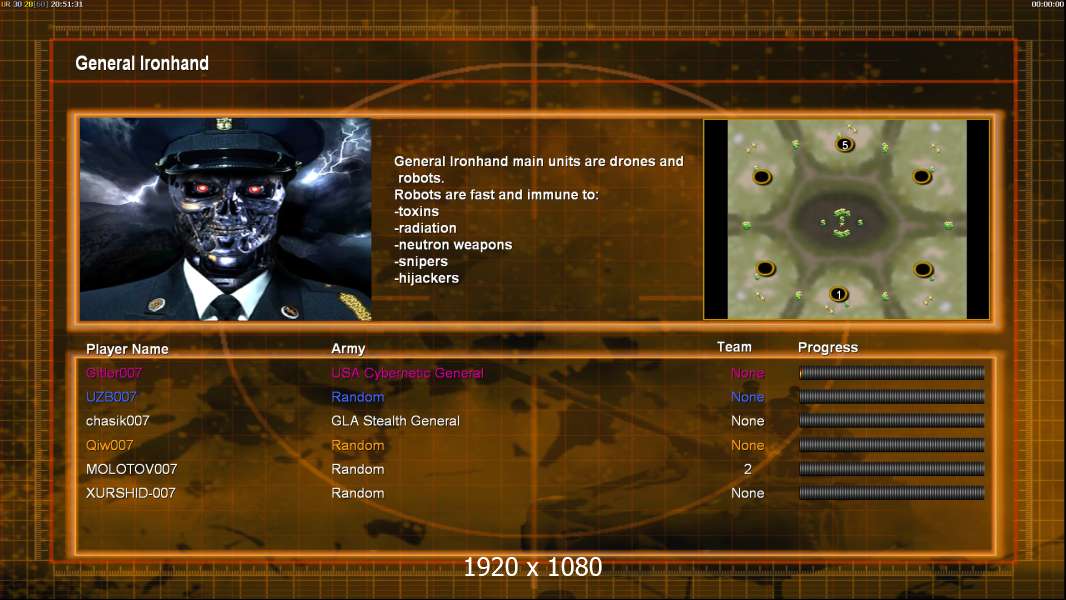Click the '-snipers' immunity line
The image size is (1066, 600).
point(421,262)
